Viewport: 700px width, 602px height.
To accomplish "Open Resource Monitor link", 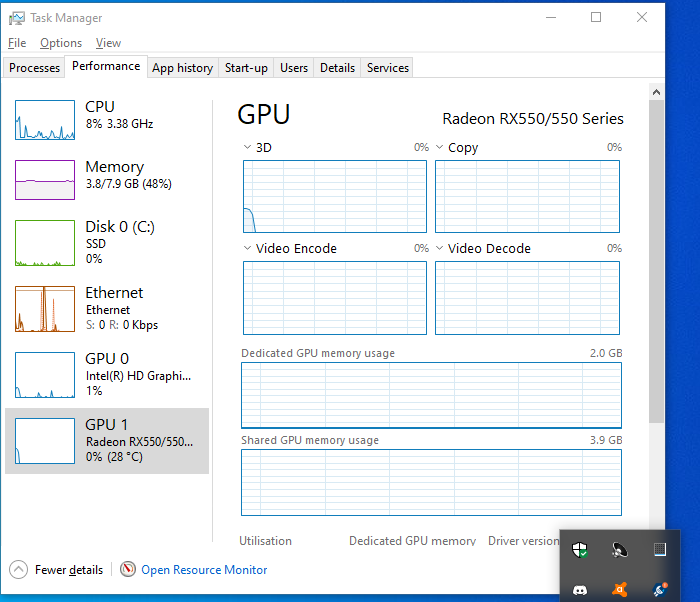I will click(204, 570).
